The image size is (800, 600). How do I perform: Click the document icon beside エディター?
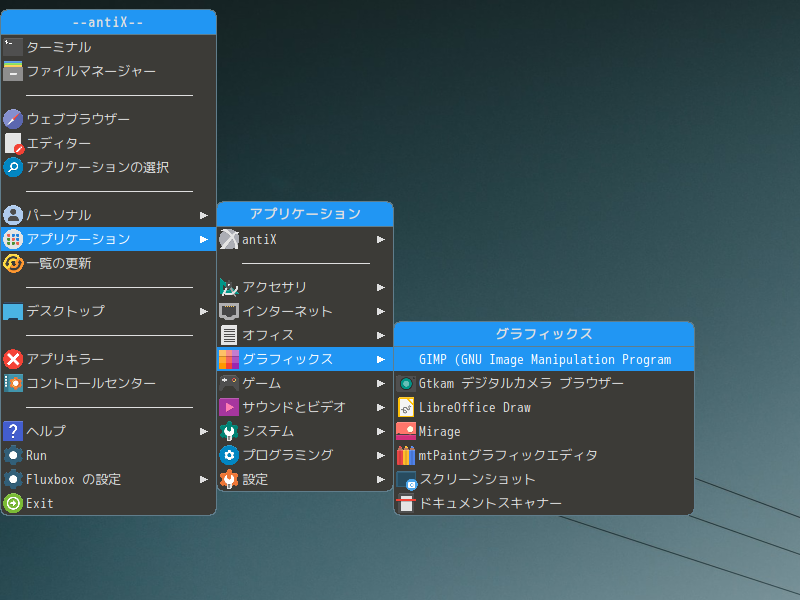[14, 143]
